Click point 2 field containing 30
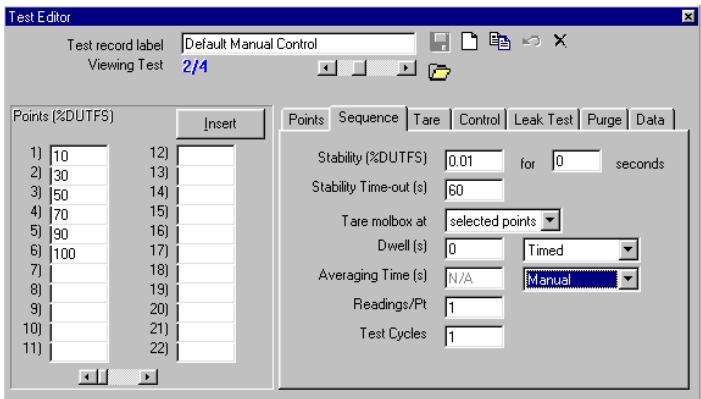 click(x=79, y=175)
